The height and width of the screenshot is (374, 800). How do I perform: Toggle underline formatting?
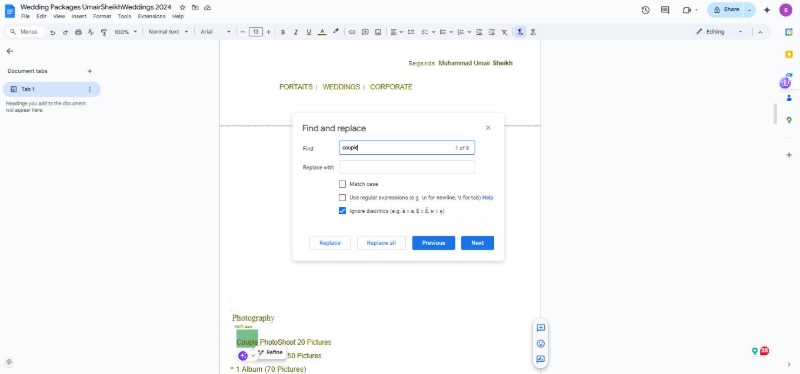309,32
